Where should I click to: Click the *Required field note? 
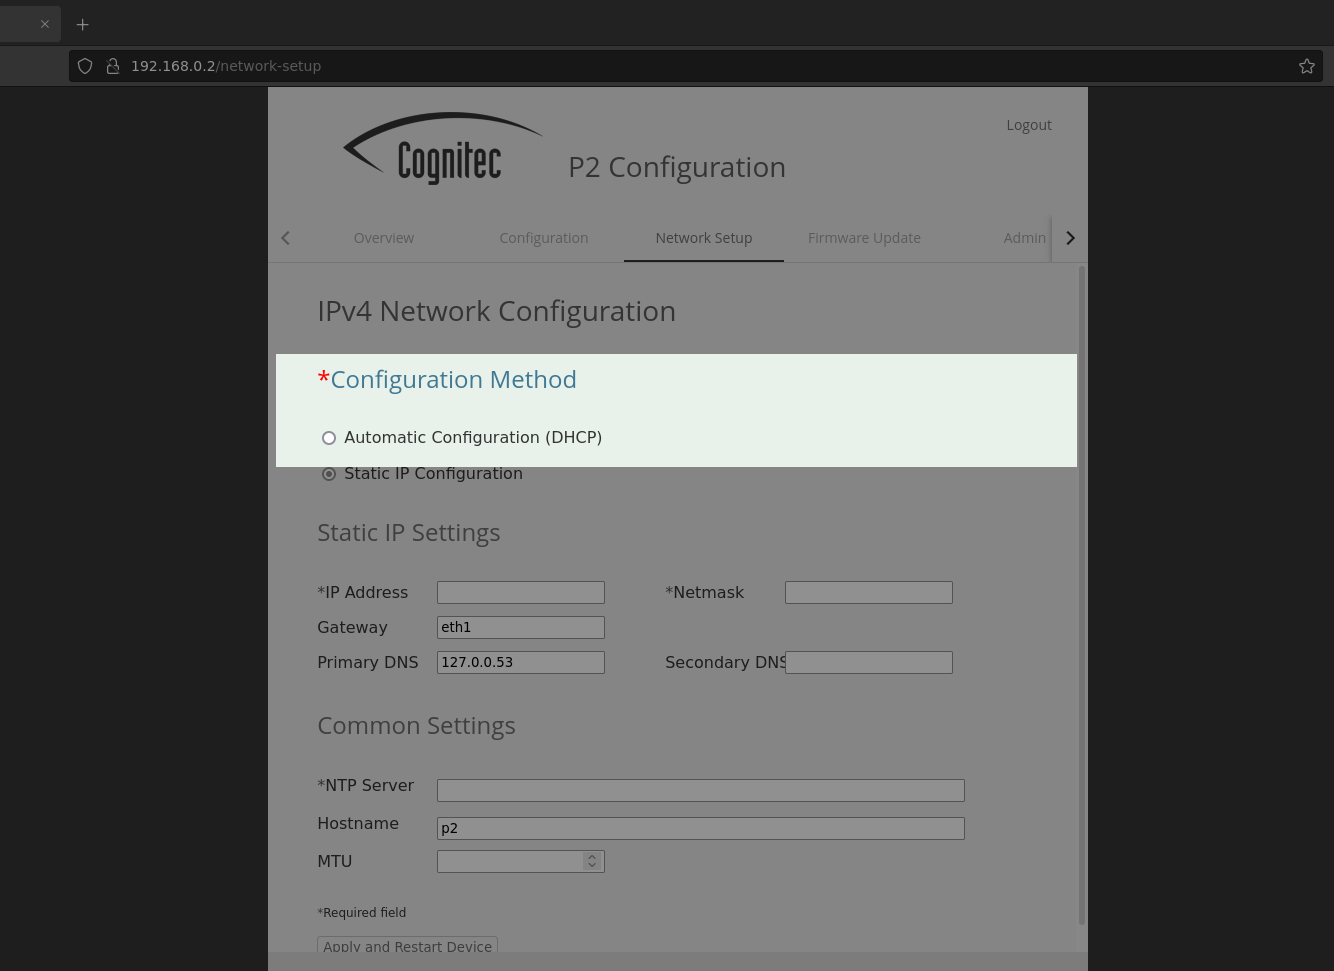click(x=362, y=913)
